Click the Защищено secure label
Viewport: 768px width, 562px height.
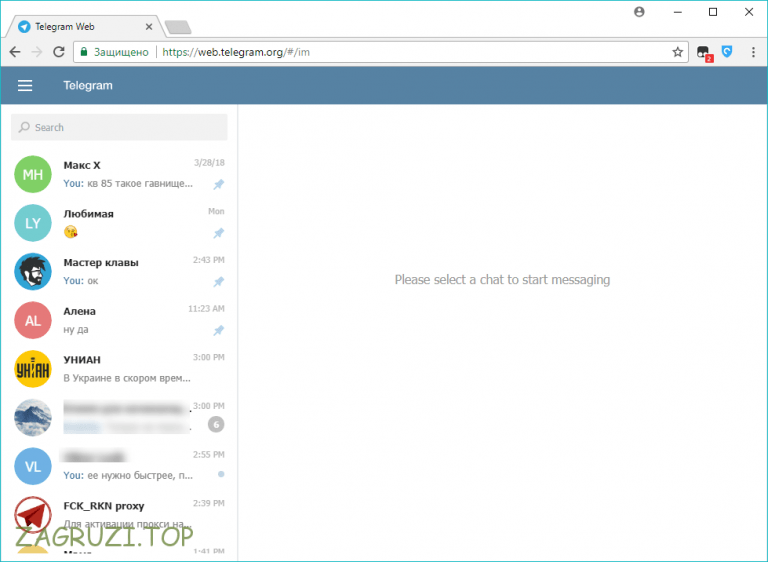click(121, 52)
